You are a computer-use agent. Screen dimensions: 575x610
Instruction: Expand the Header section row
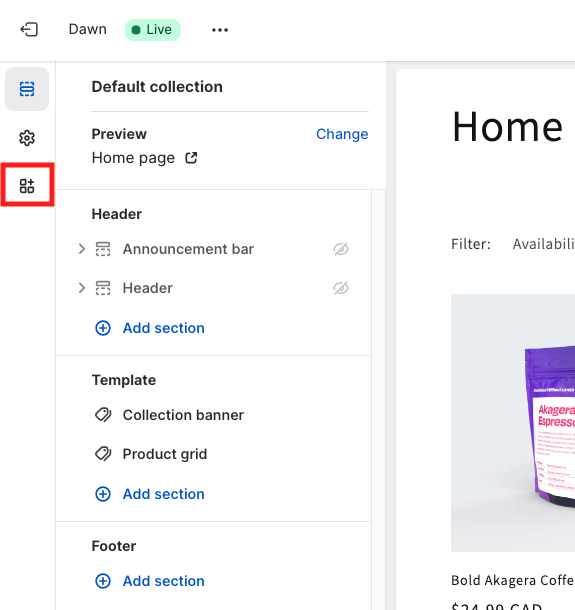point(81,288)
